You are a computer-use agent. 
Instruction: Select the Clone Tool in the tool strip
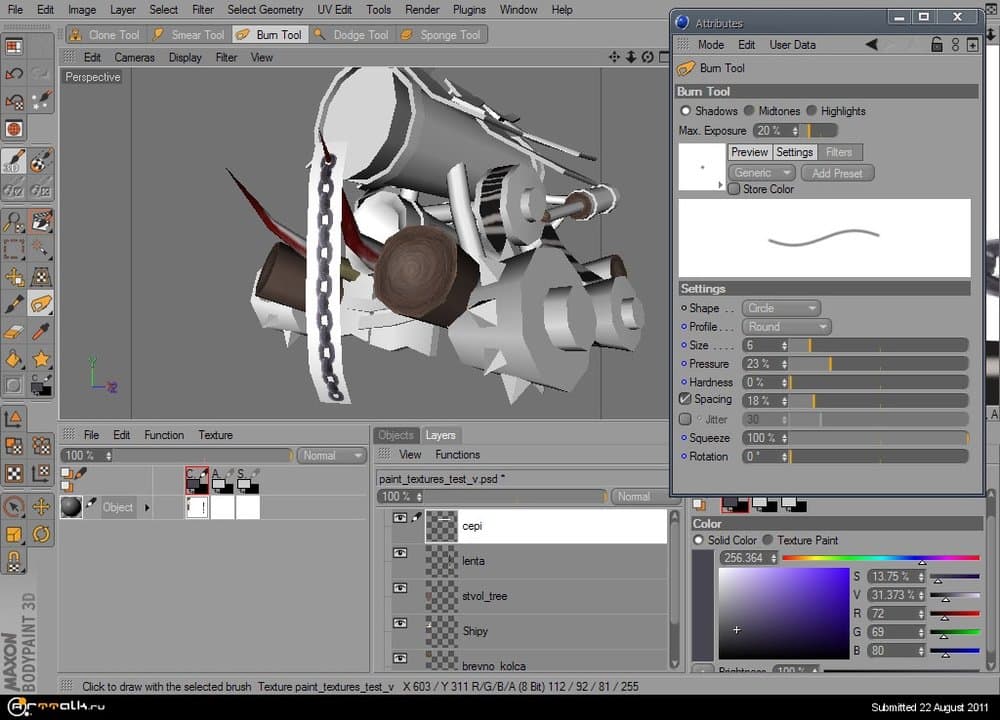pyautogui.click(x=104, y=34)
